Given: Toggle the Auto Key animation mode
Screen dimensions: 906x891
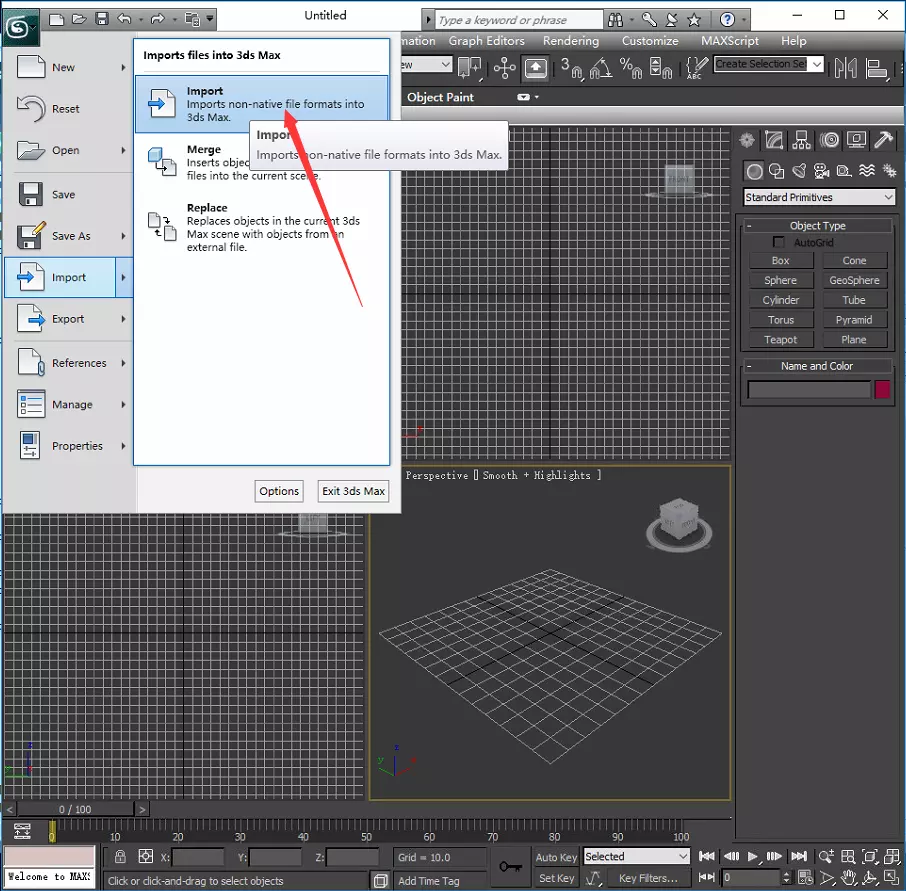Looking at the screenshot, I should tap(556, 857).
